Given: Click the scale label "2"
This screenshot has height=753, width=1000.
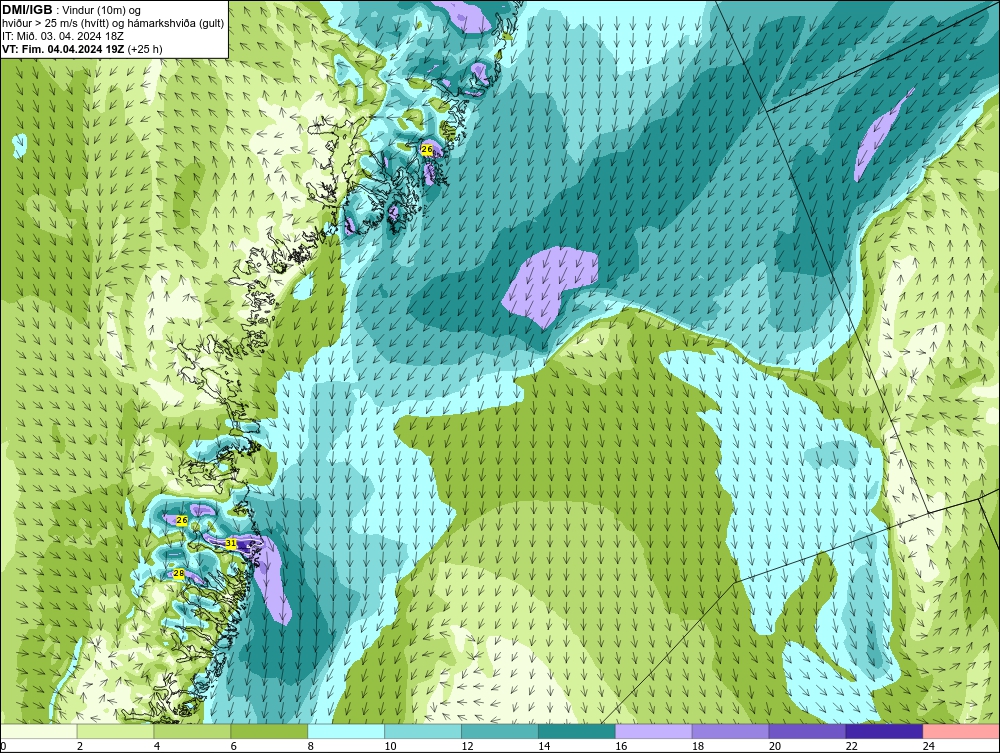Looking at the screenshot, I should pyautogui.click(x=80, y=746).
